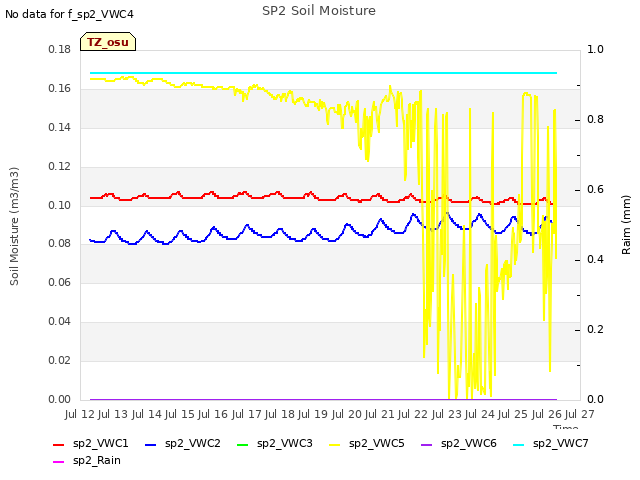Click the Jul 17 date tick label
The width and height of the screenshot is (640, 480).
pyautogui.click(x=247, y=414)
